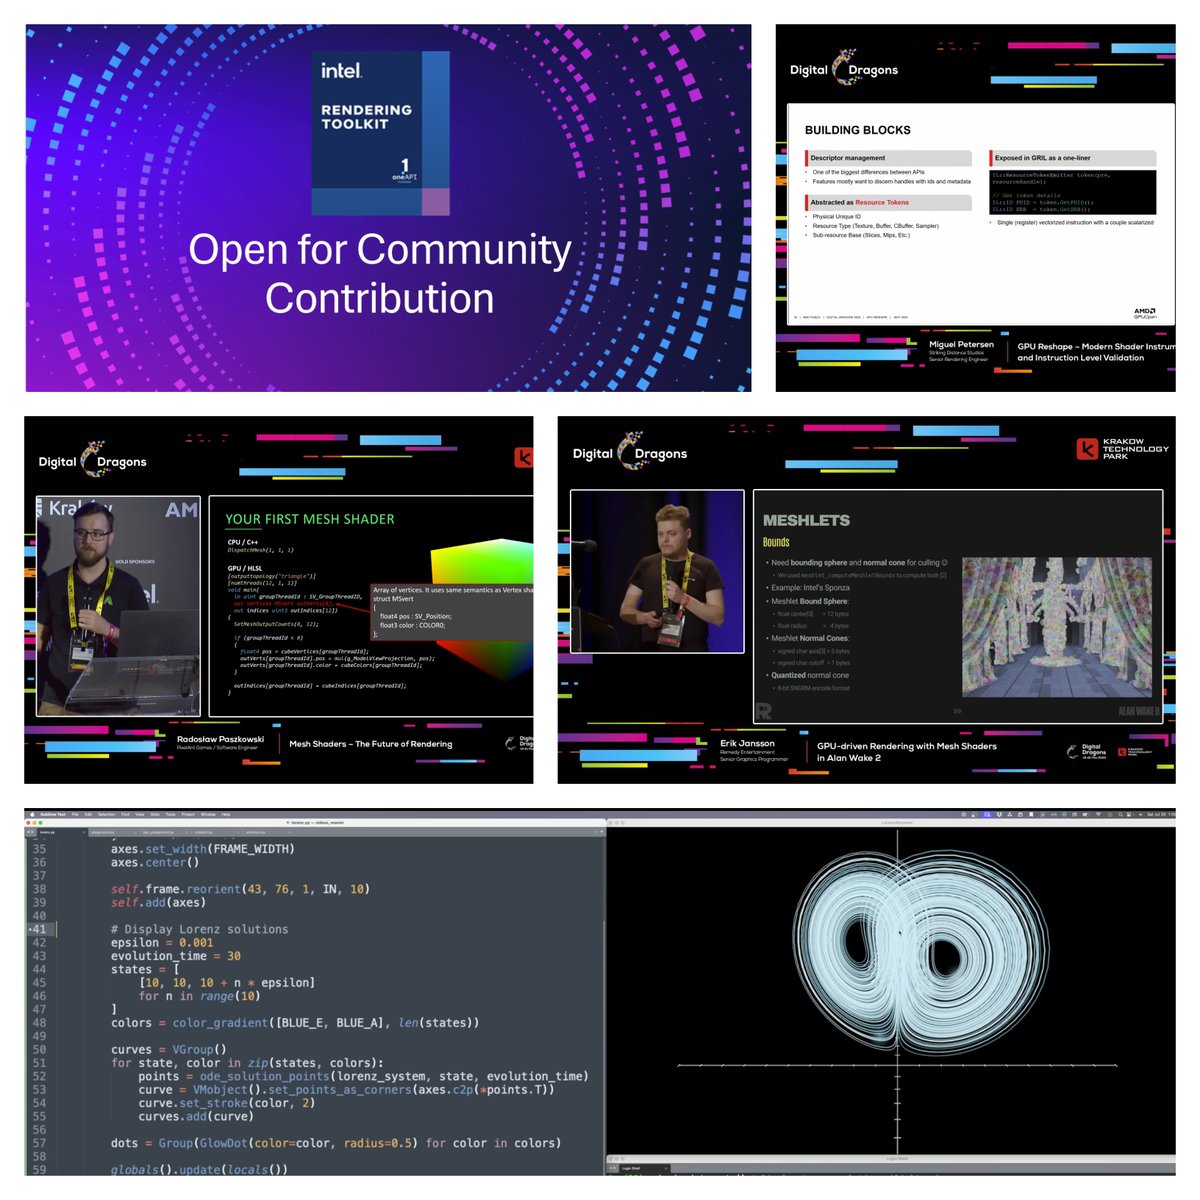Click the Digital Dragons logo on the Meshlets slide
1200x1200 pixels.
[x=630, y=452]
